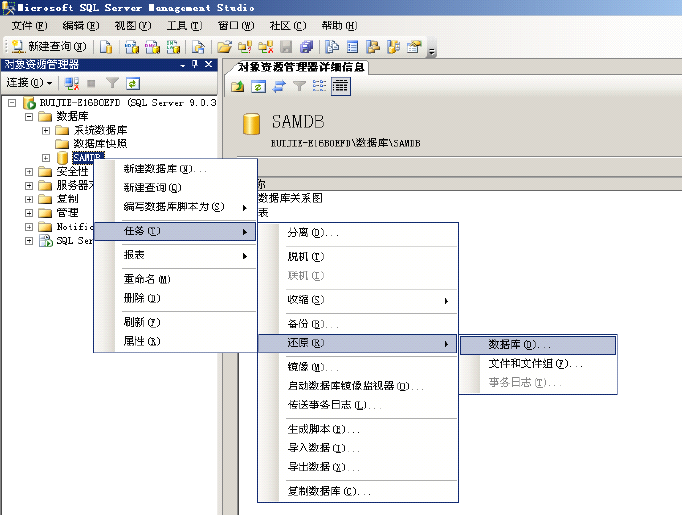The height and width of the screenshot is (515, 682).
Task: Choose 新建查询 in context menu
Action: point(175,187)
